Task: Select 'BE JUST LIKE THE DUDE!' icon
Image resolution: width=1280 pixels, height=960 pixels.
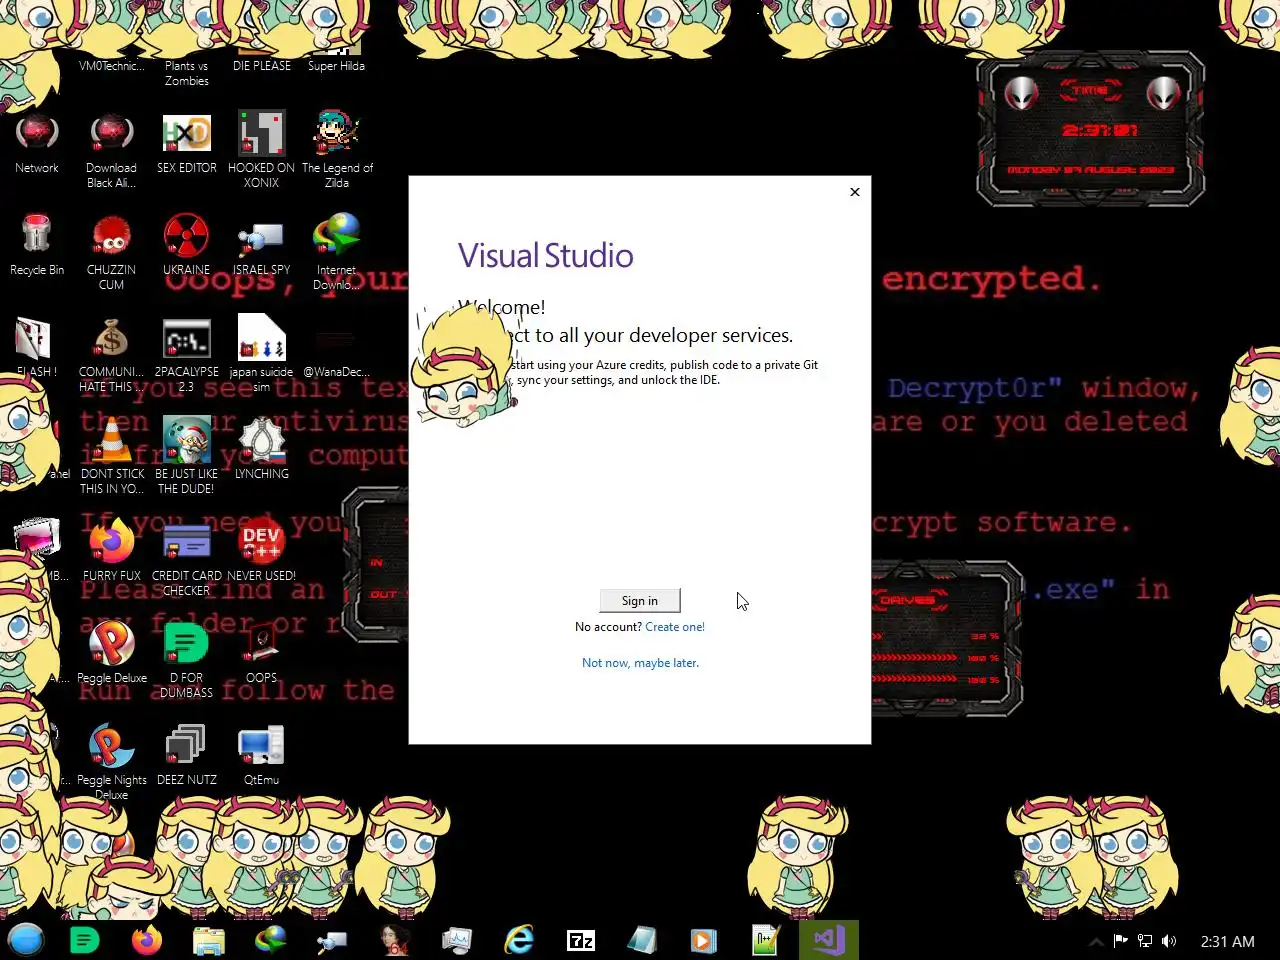Action: pos(186,456)
